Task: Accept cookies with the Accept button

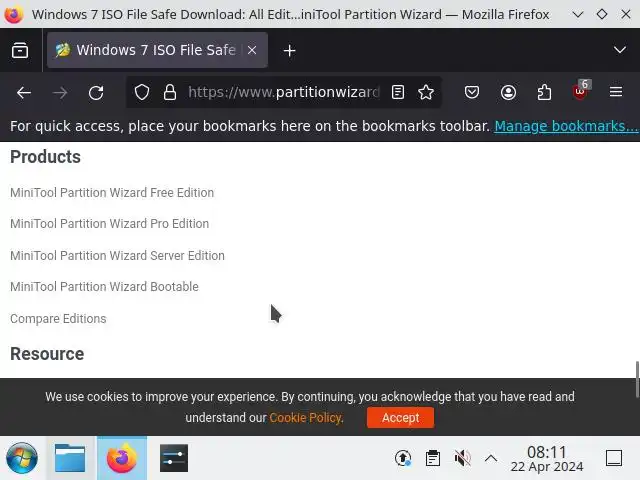Action: point(400,418)
